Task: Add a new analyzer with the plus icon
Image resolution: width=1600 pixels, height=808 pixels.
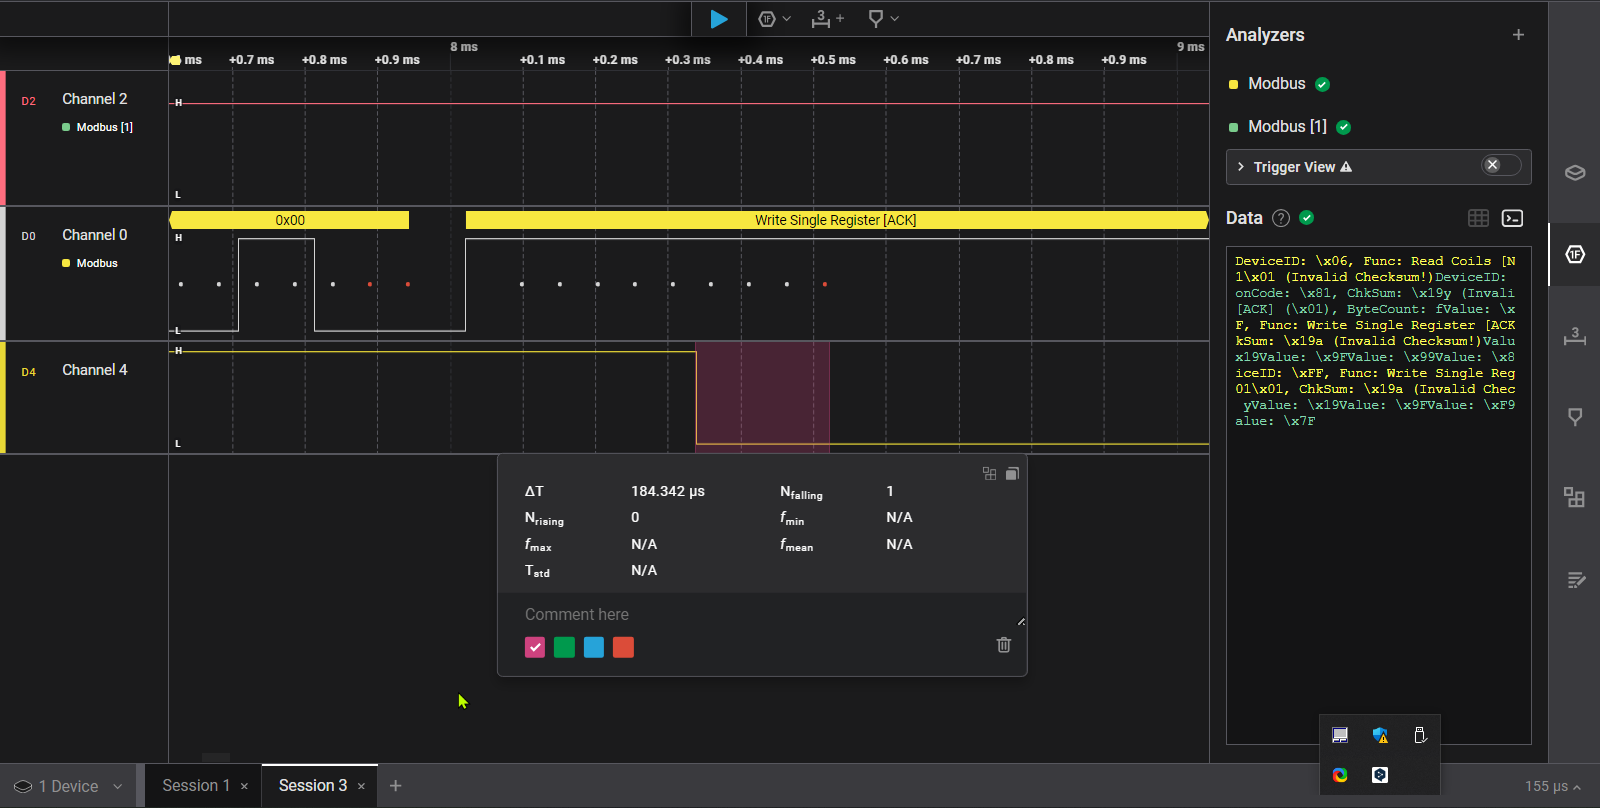Action: pyautogui.click(x=1518, y=35)
